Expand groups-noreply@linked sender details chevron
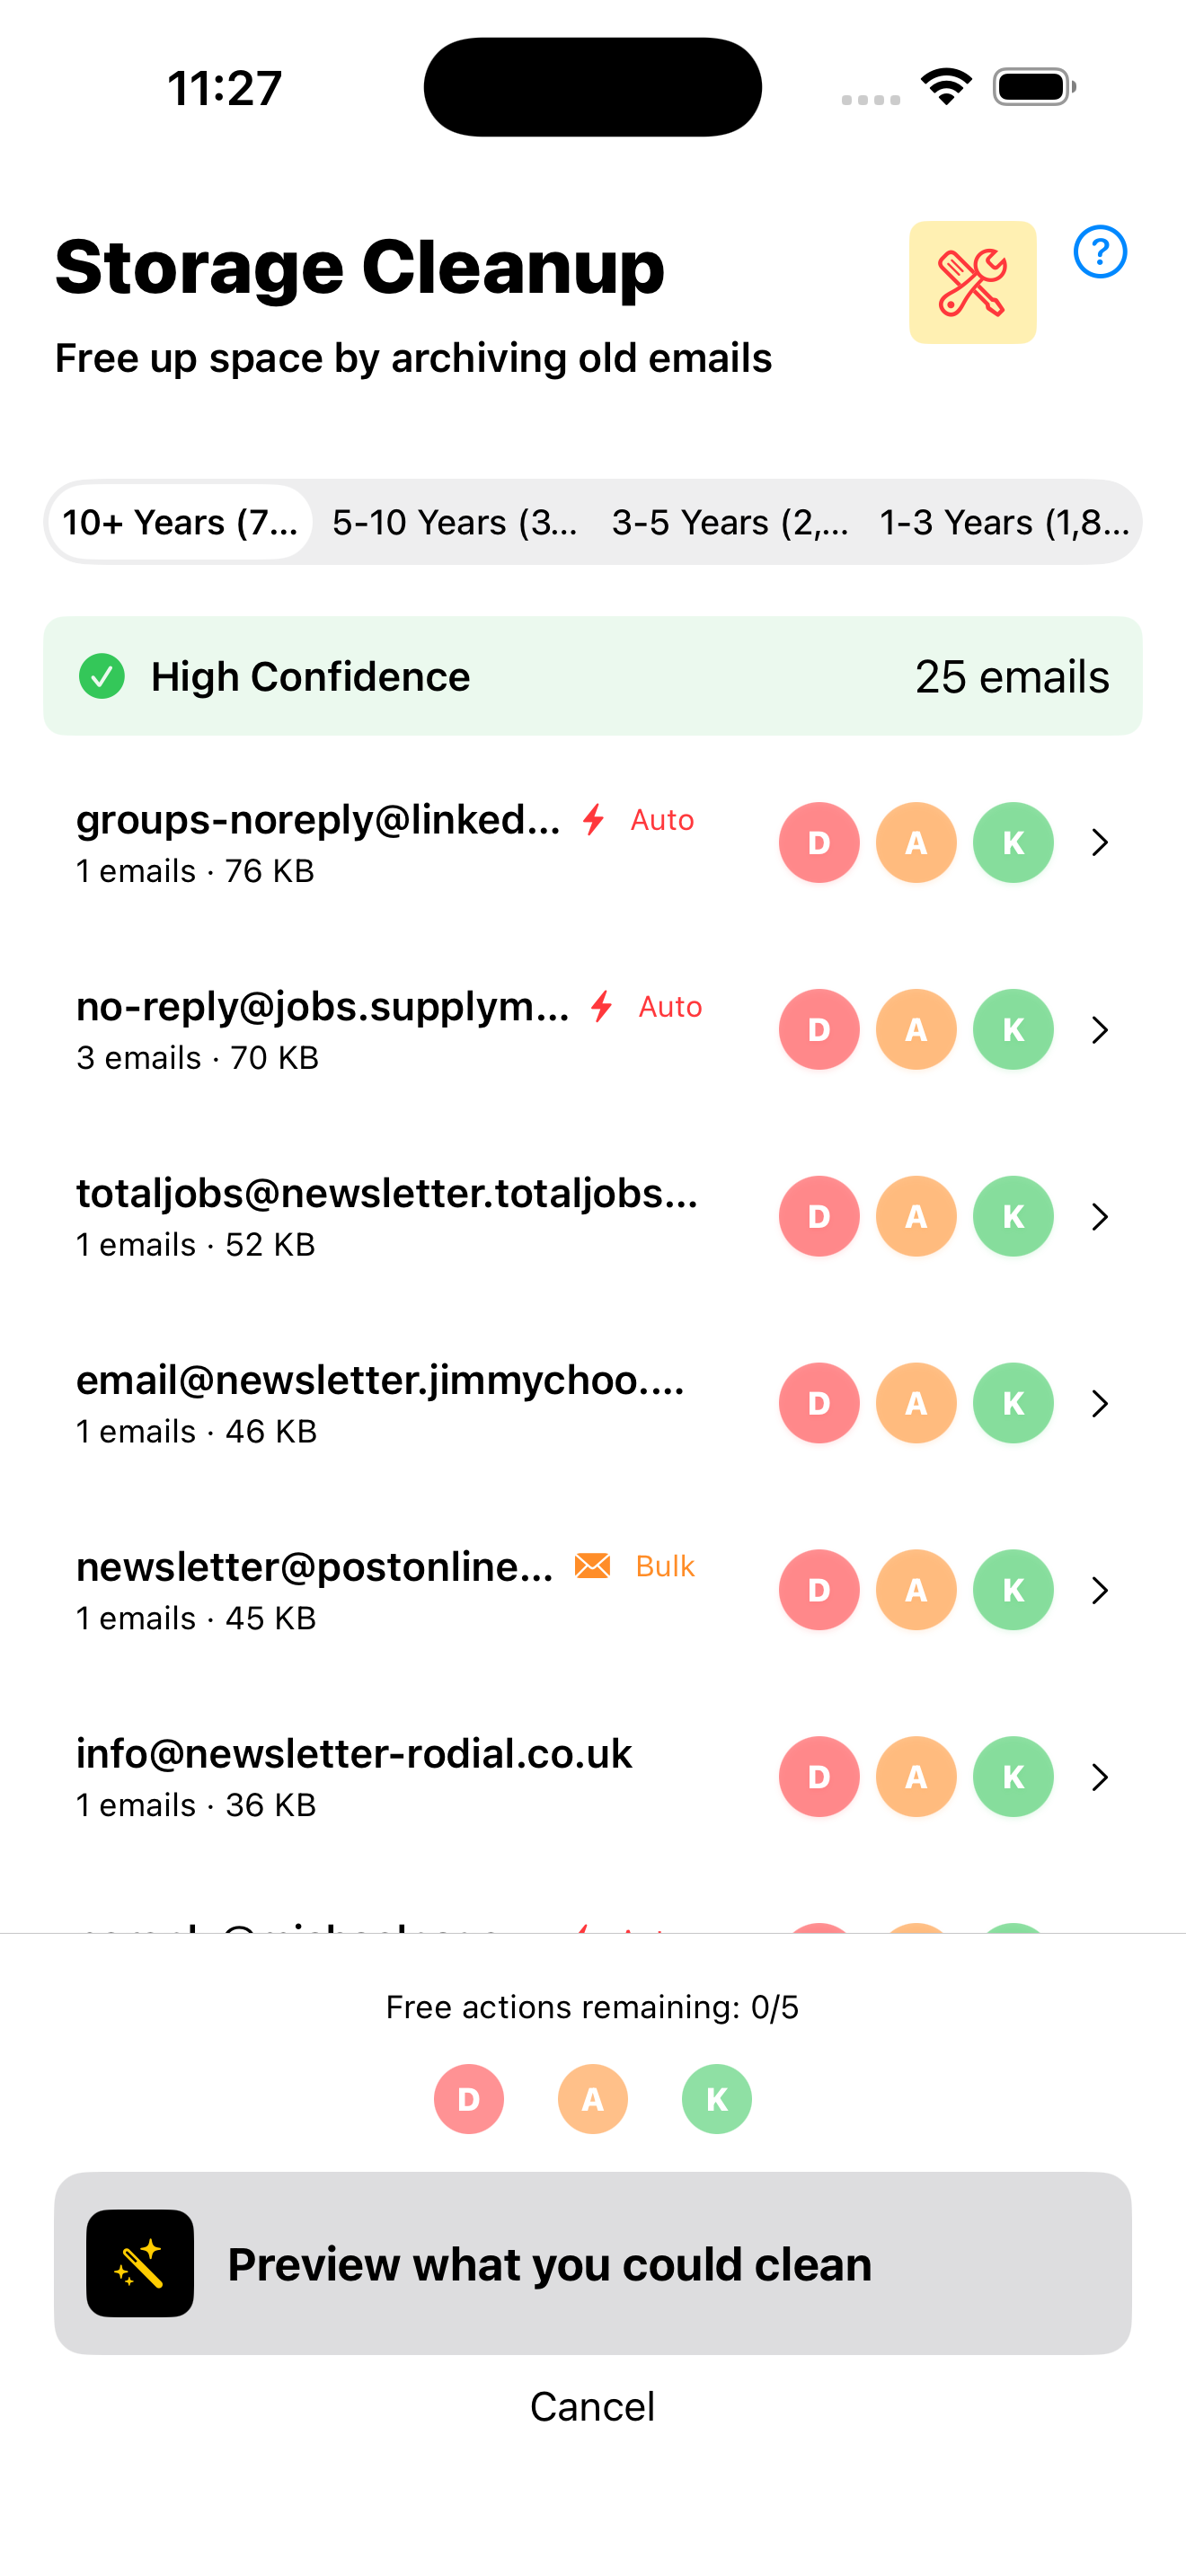The height and width of the screenshot is (2576, 1186). pyautogui.click(x=1100, y=842)
